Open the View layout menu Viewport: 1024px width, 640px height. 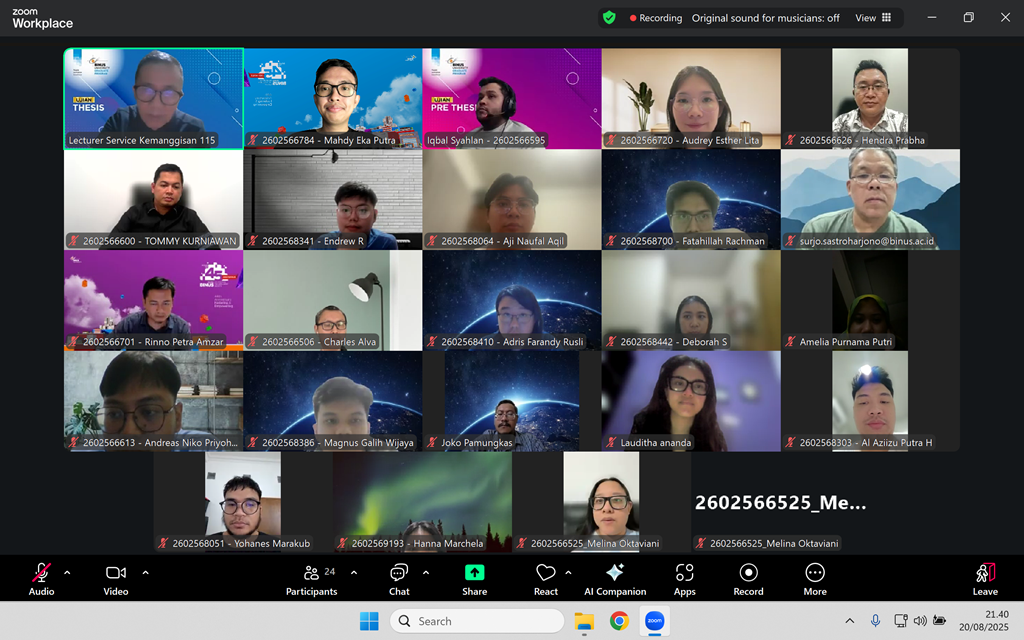873,18
